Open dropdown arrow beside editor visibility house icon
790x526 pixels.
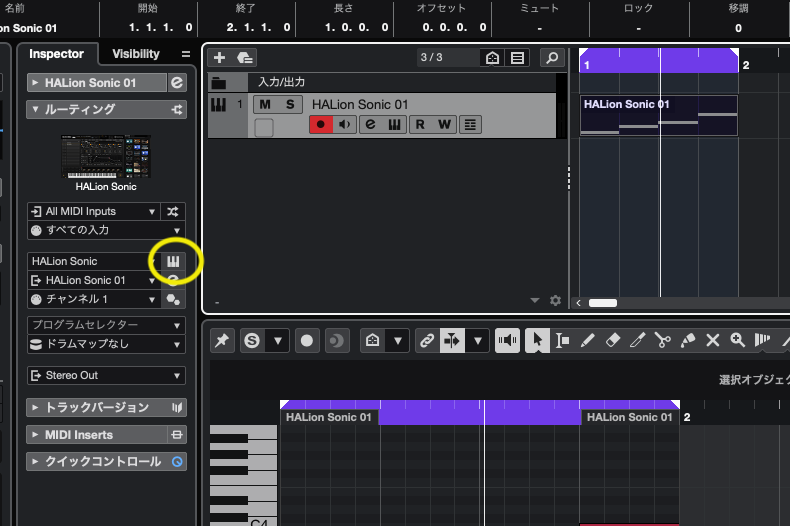(x=398, y=341)
